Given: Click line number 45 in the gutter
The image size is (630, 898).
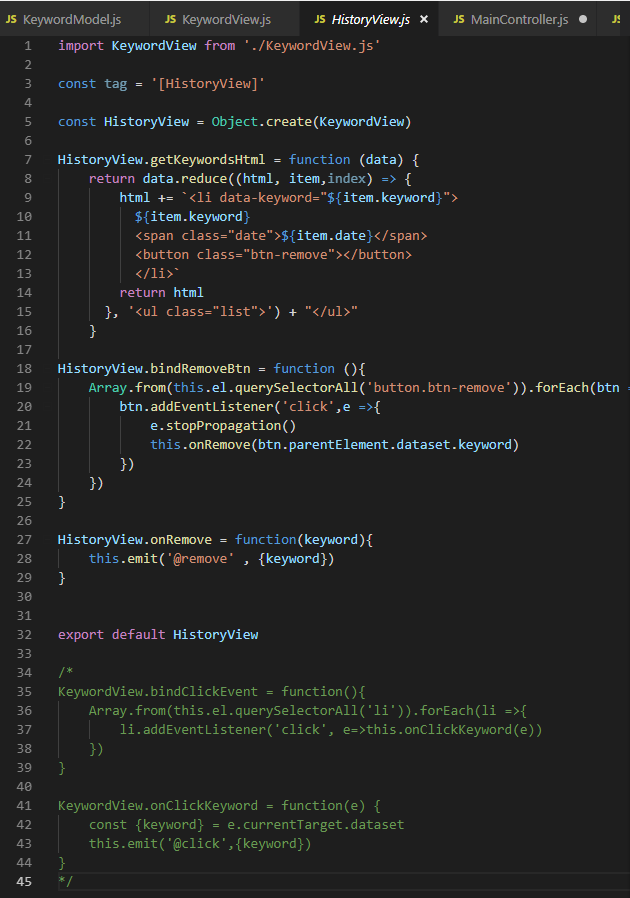Looking at the screenshot, I should (x=24, y=881).
